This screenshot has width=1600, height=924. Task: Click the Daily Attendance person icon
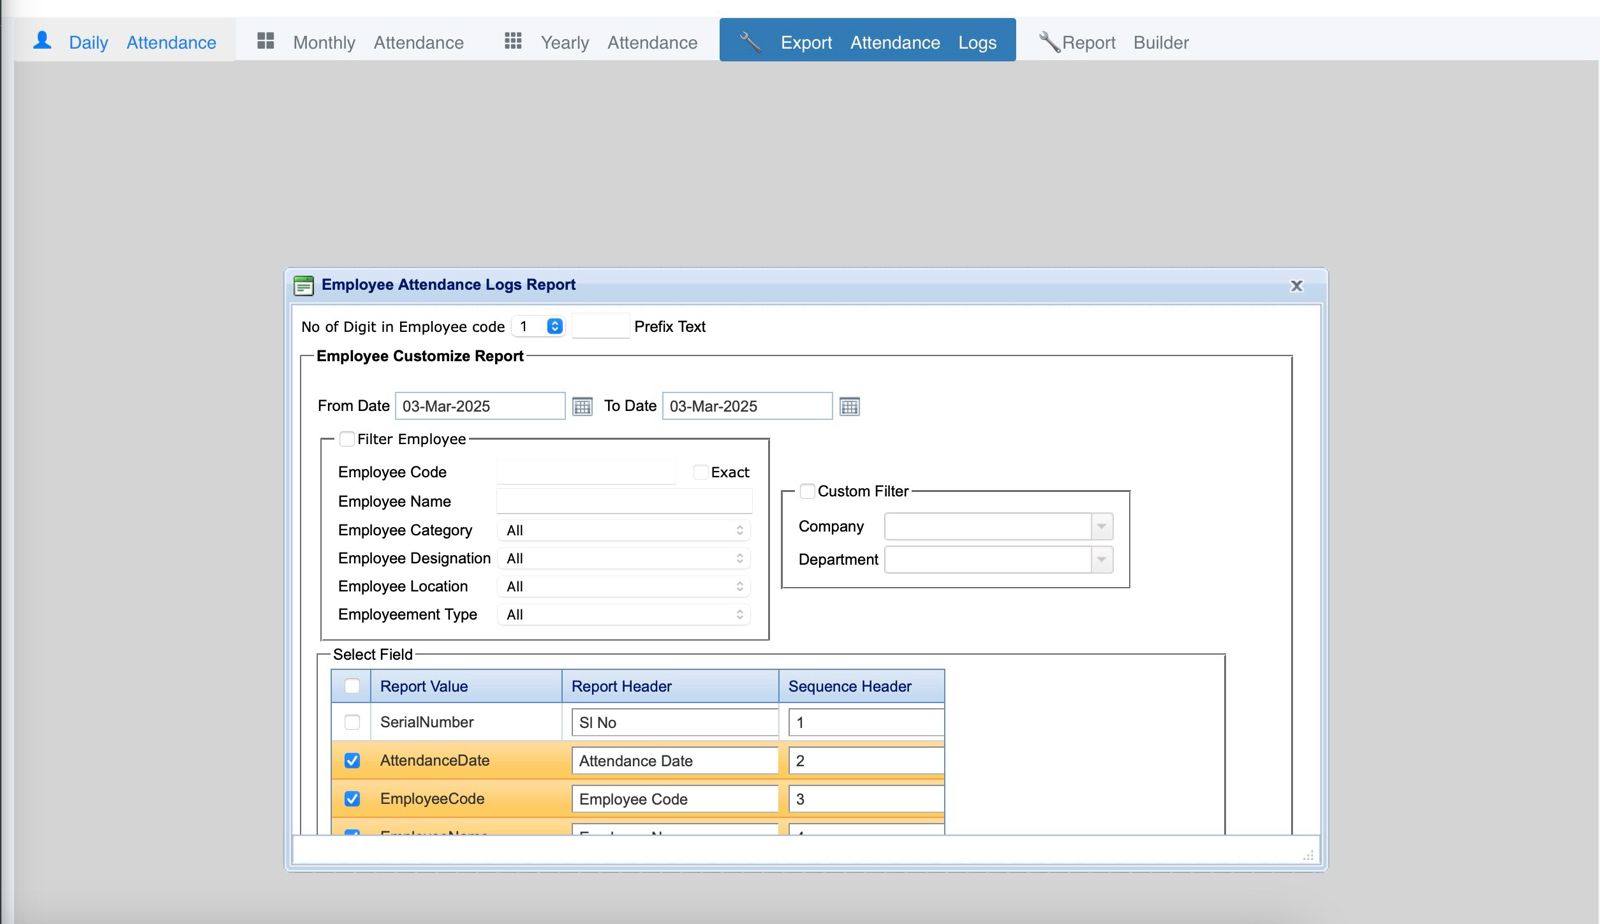[42, 41]
